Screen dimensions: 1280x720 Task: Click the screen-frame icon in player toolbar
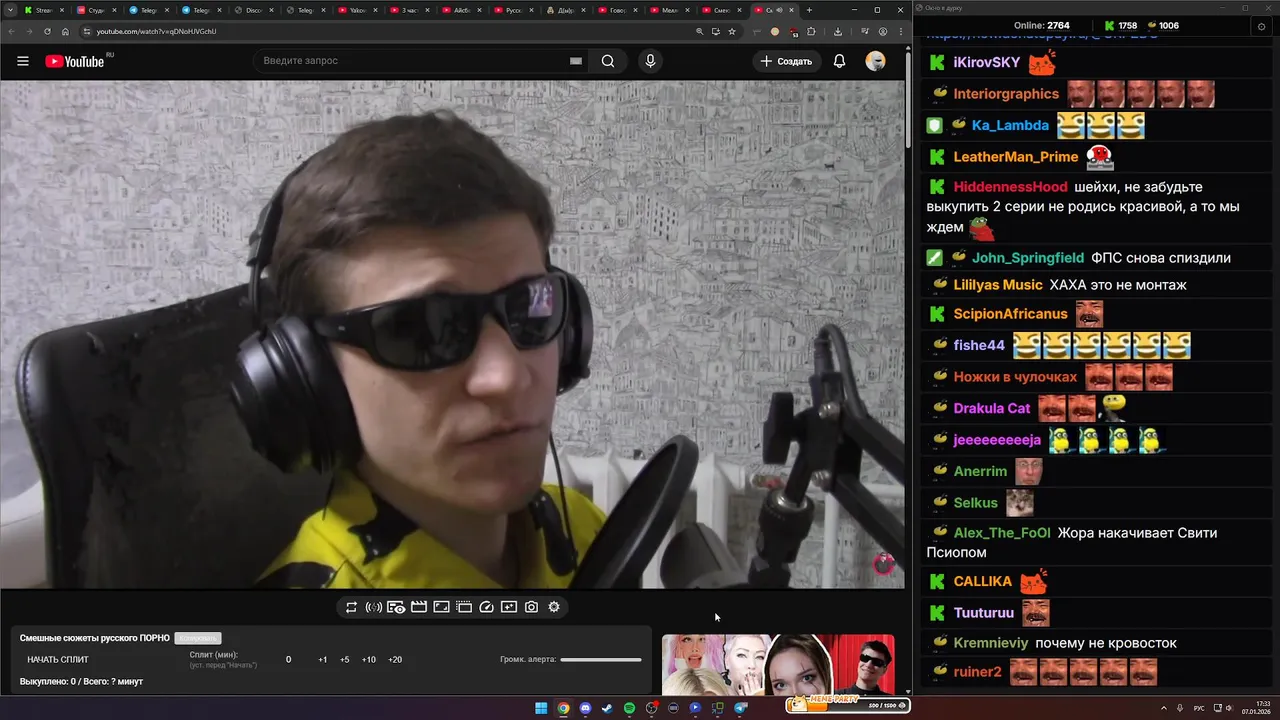tap(441, 607)
